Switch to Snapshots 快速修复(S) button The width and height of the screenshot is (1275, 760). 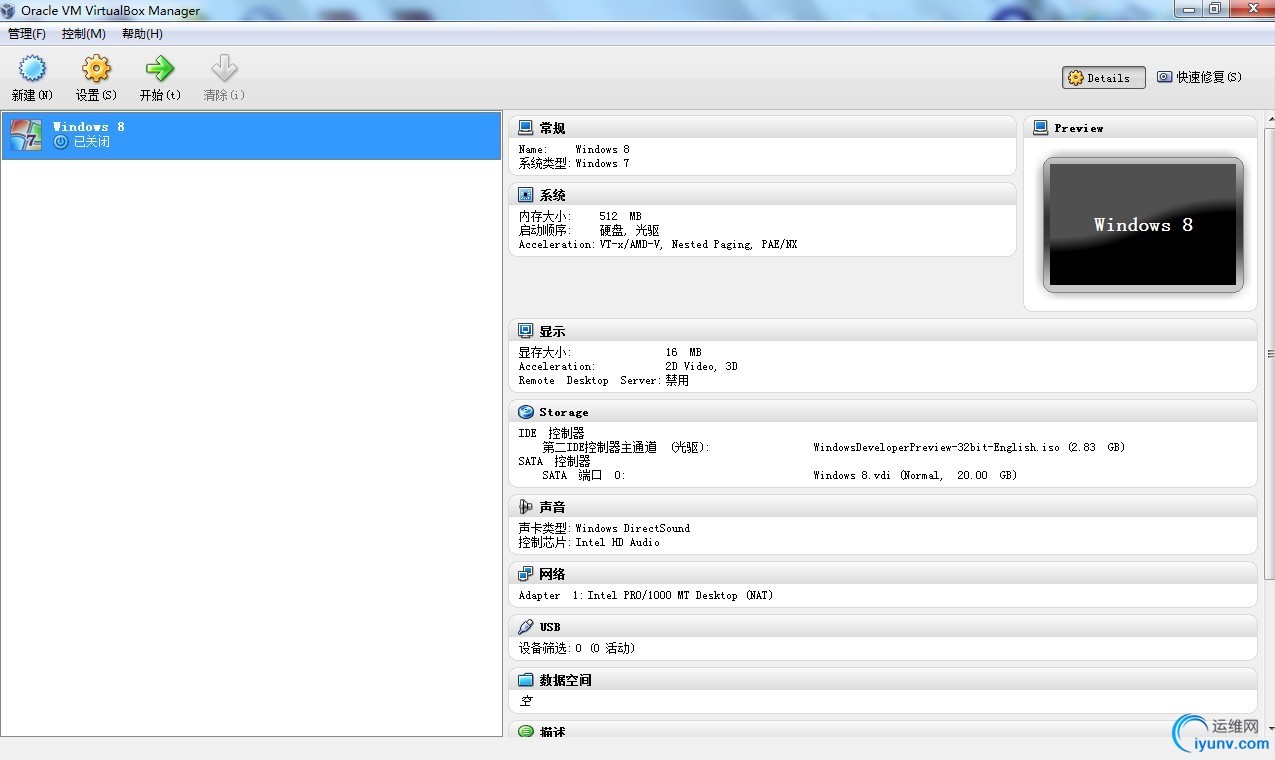1199,77
